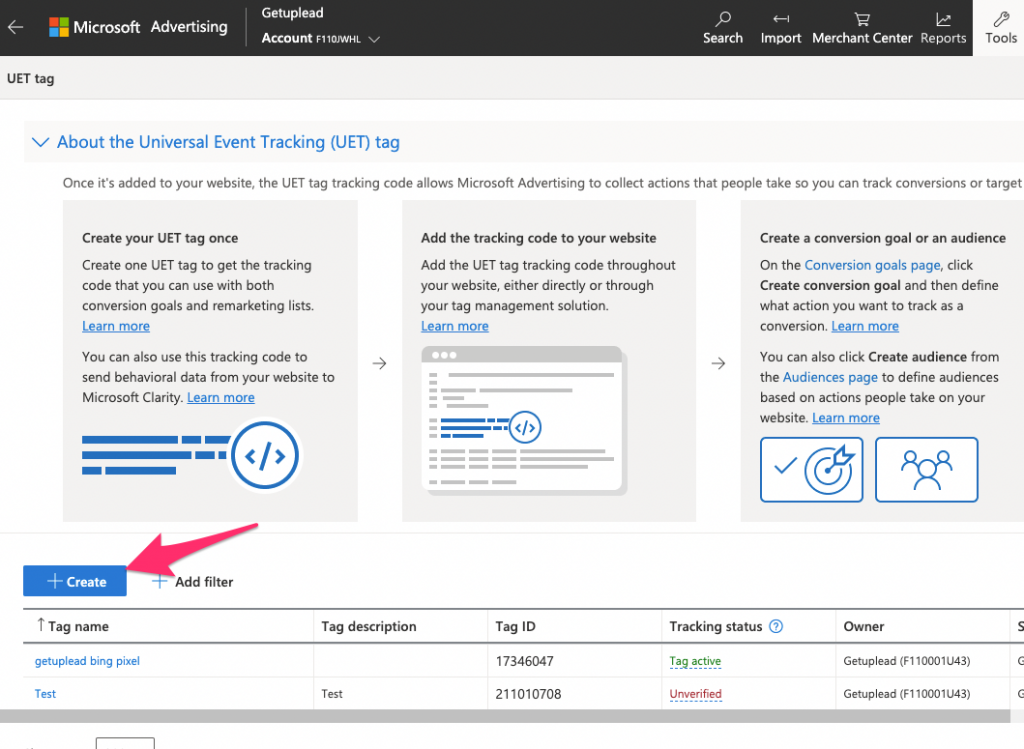Open the Tracking status help icon

point(776,626)
